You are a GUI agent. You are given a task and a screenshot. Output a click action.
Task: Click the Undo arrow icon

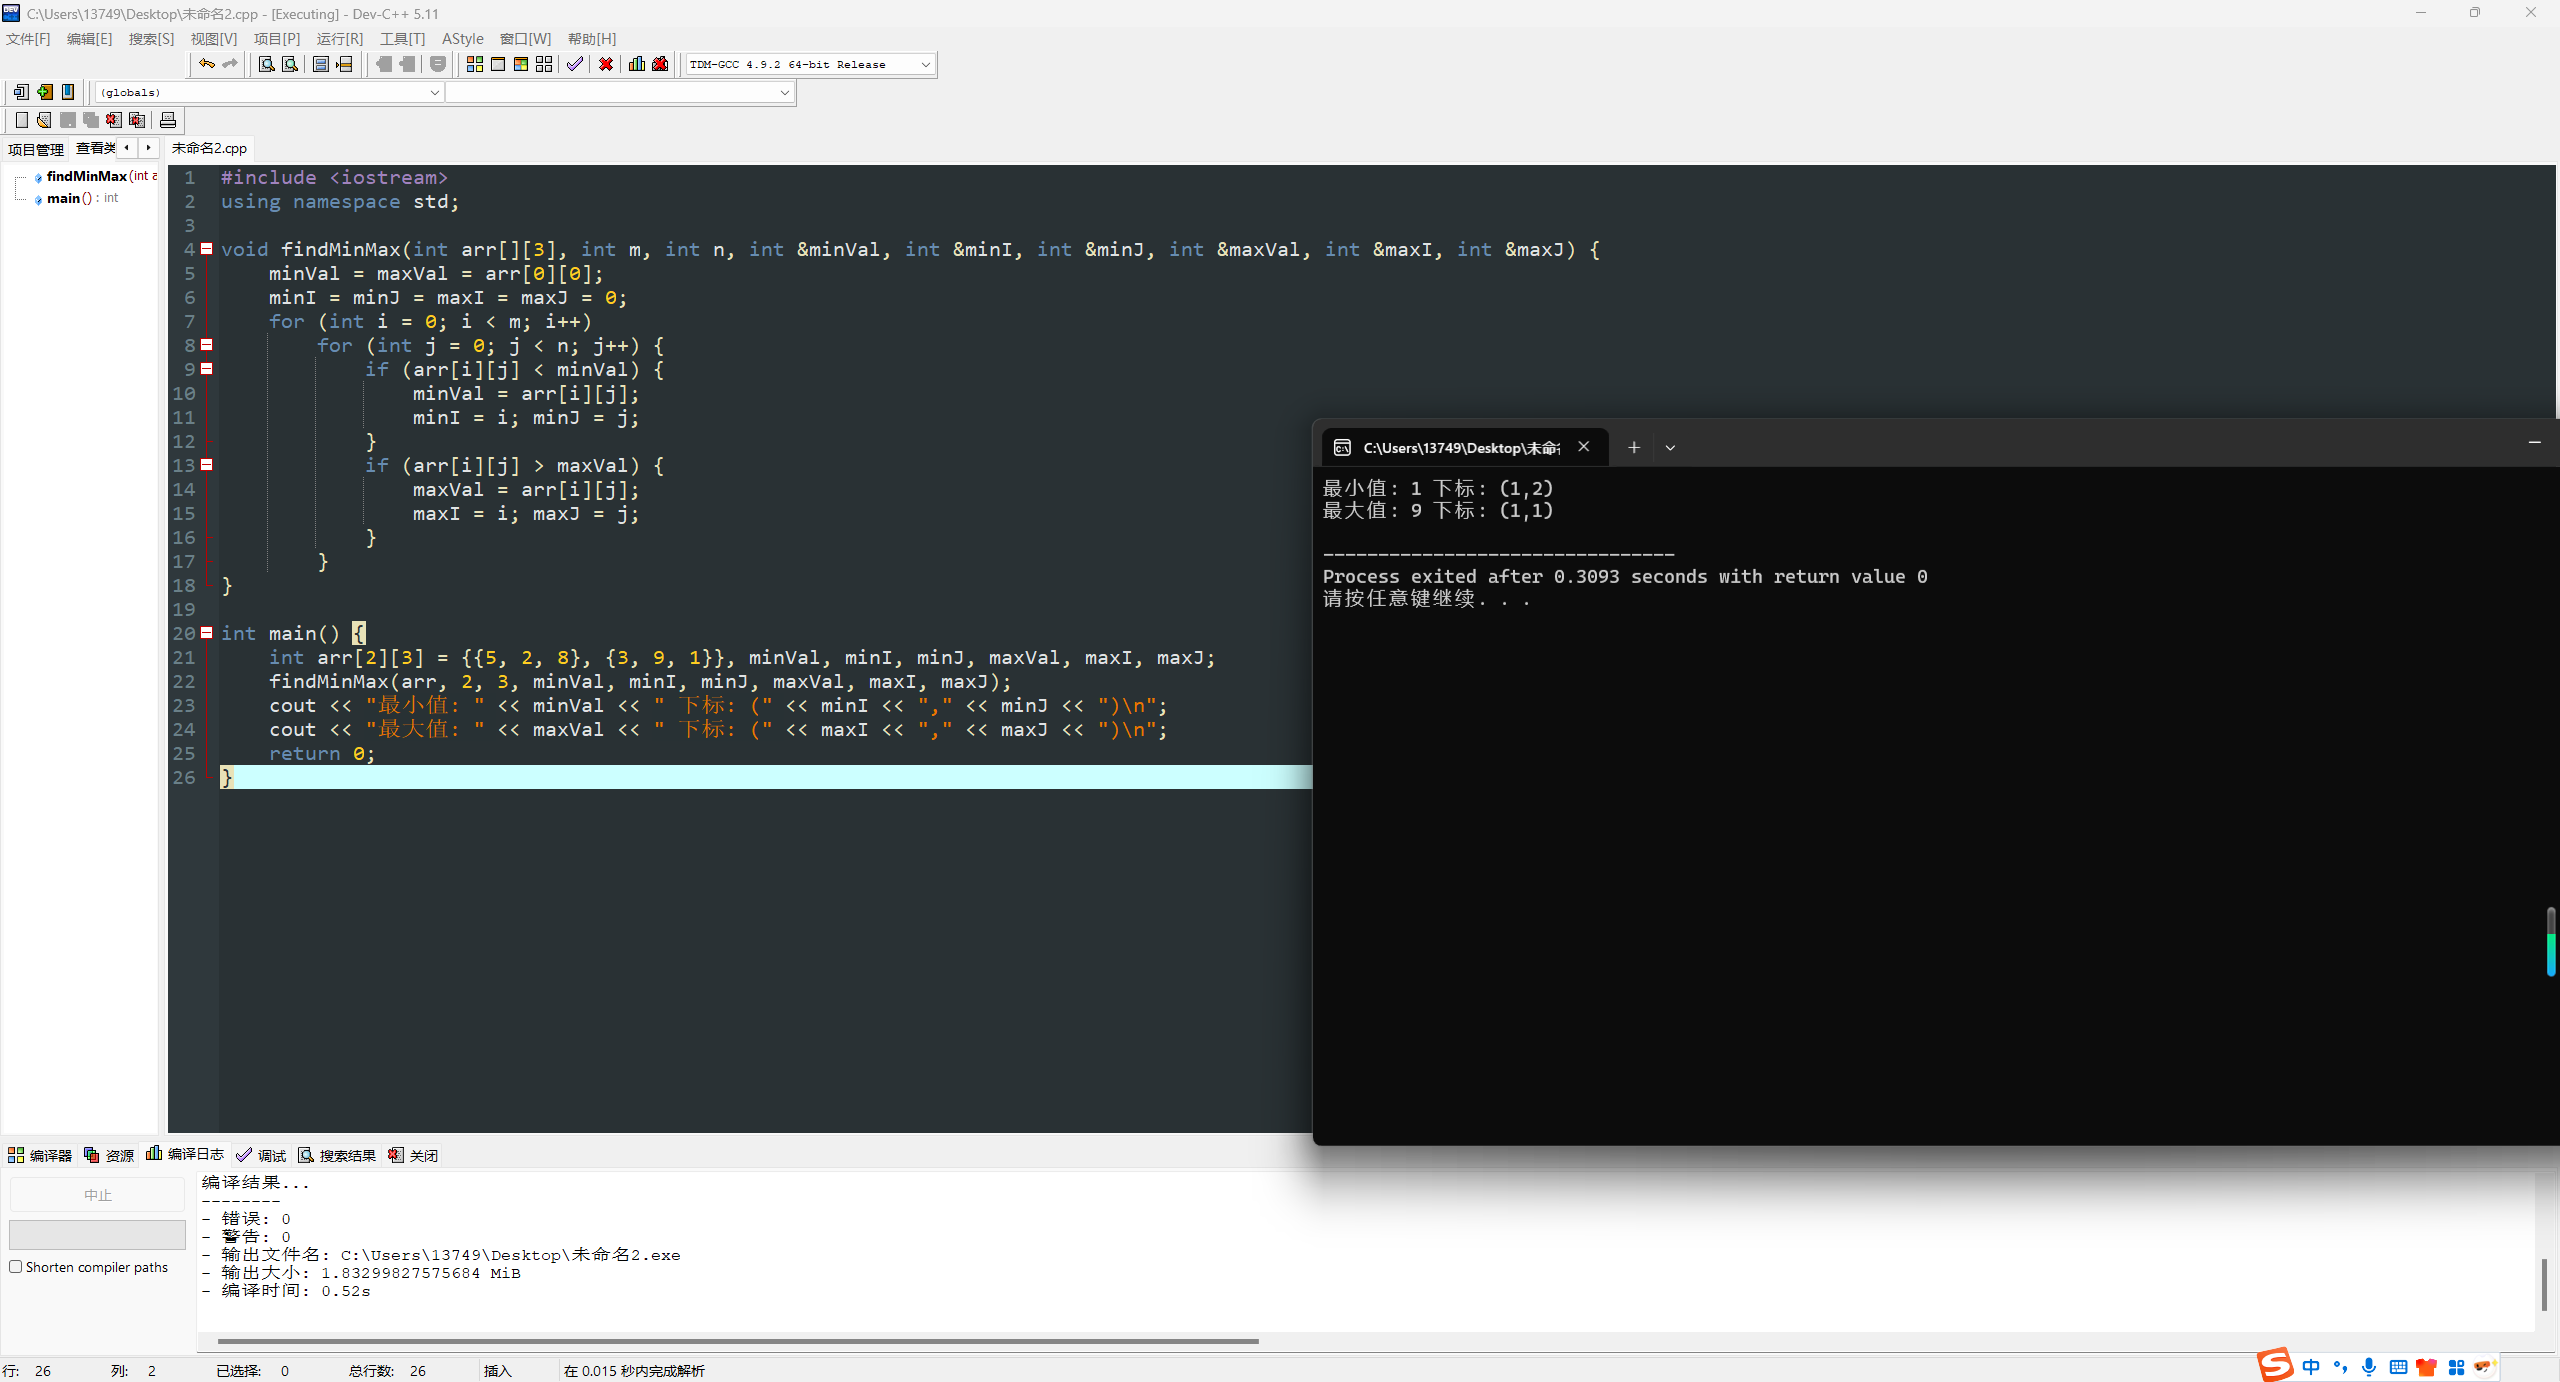(206, 64)
